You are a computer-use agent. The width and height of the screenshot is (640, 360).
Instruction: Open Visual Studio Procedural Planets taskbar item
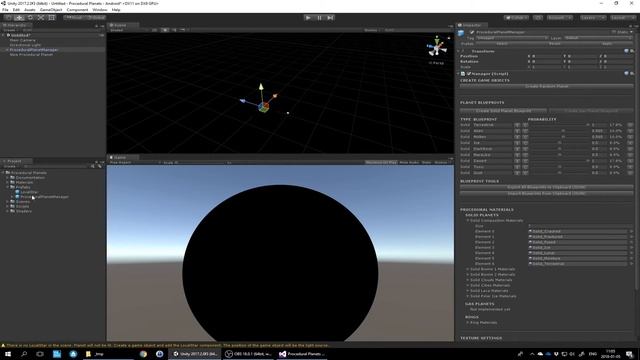click(x=302, y=354)
